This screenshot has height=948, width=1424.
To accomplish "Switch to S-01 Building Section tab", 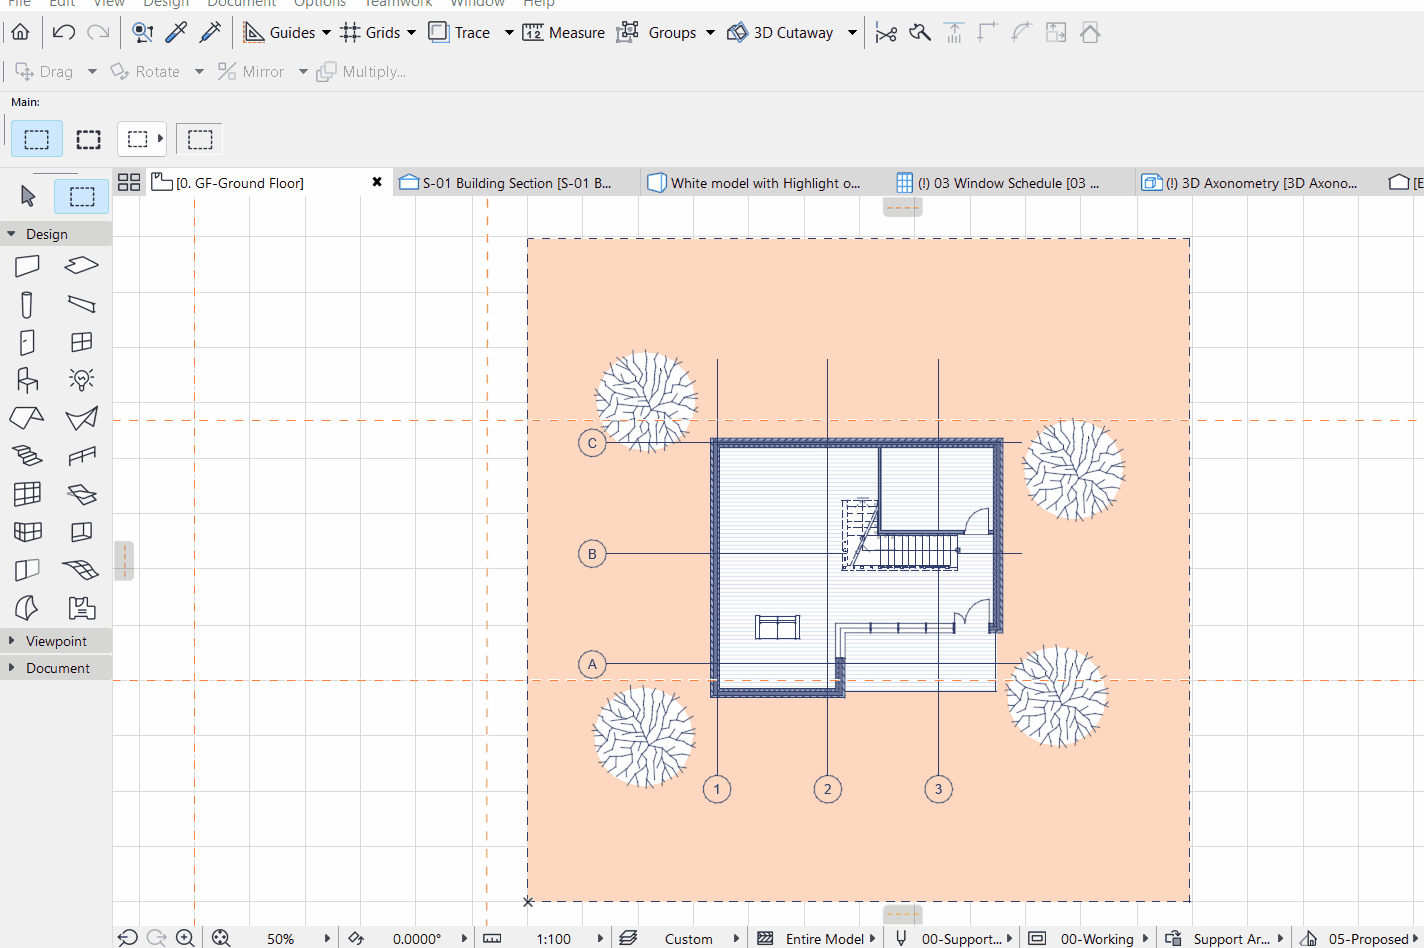I will [x=516, y=183].
